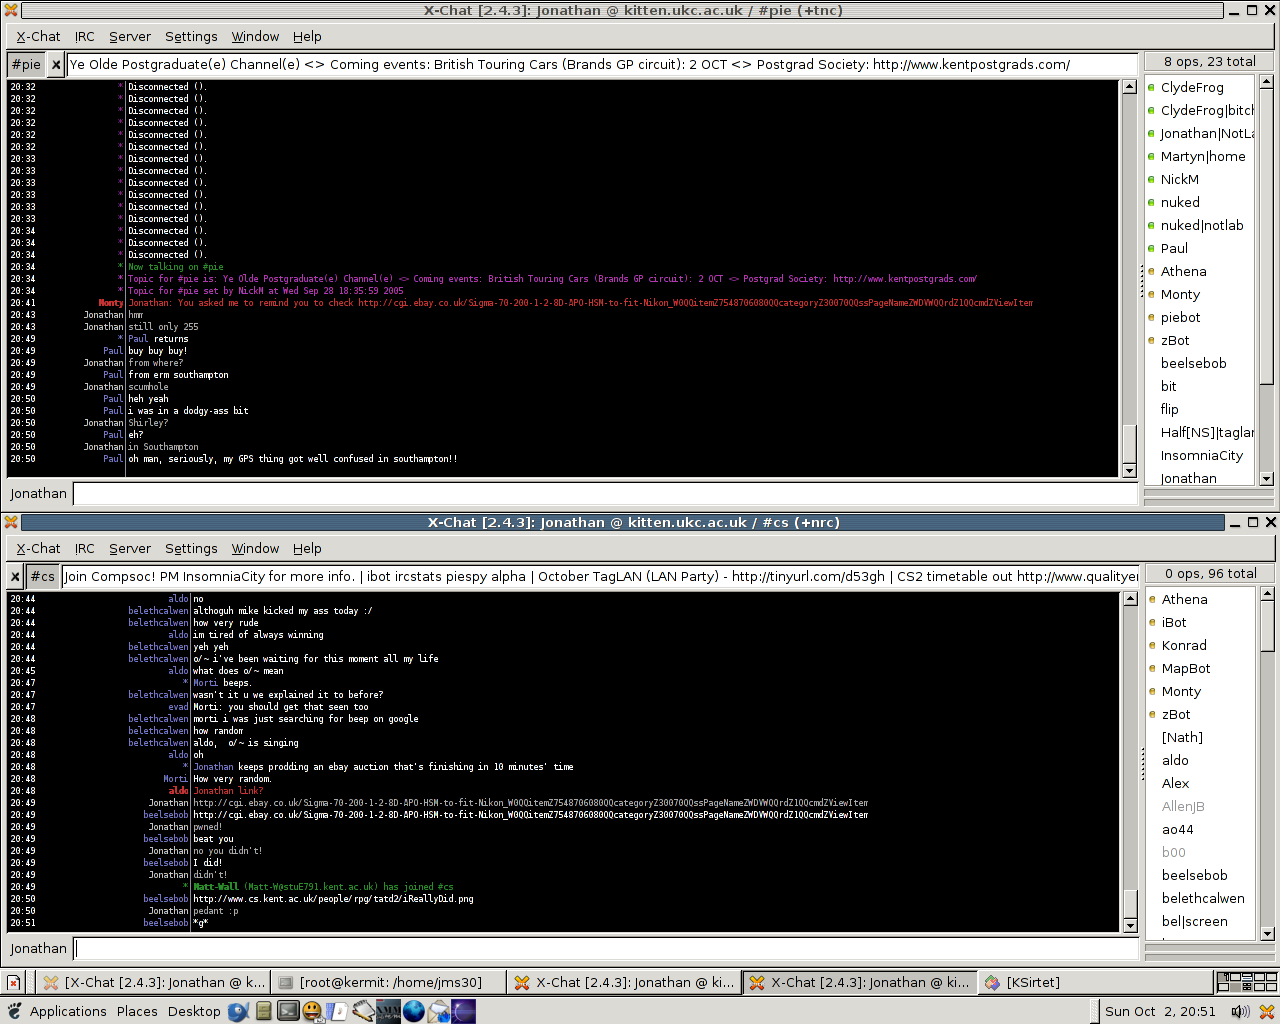This screenshot has width=1280, height=1024.
Task: Focus the #pie message input box
Action: tap(605, 493)
